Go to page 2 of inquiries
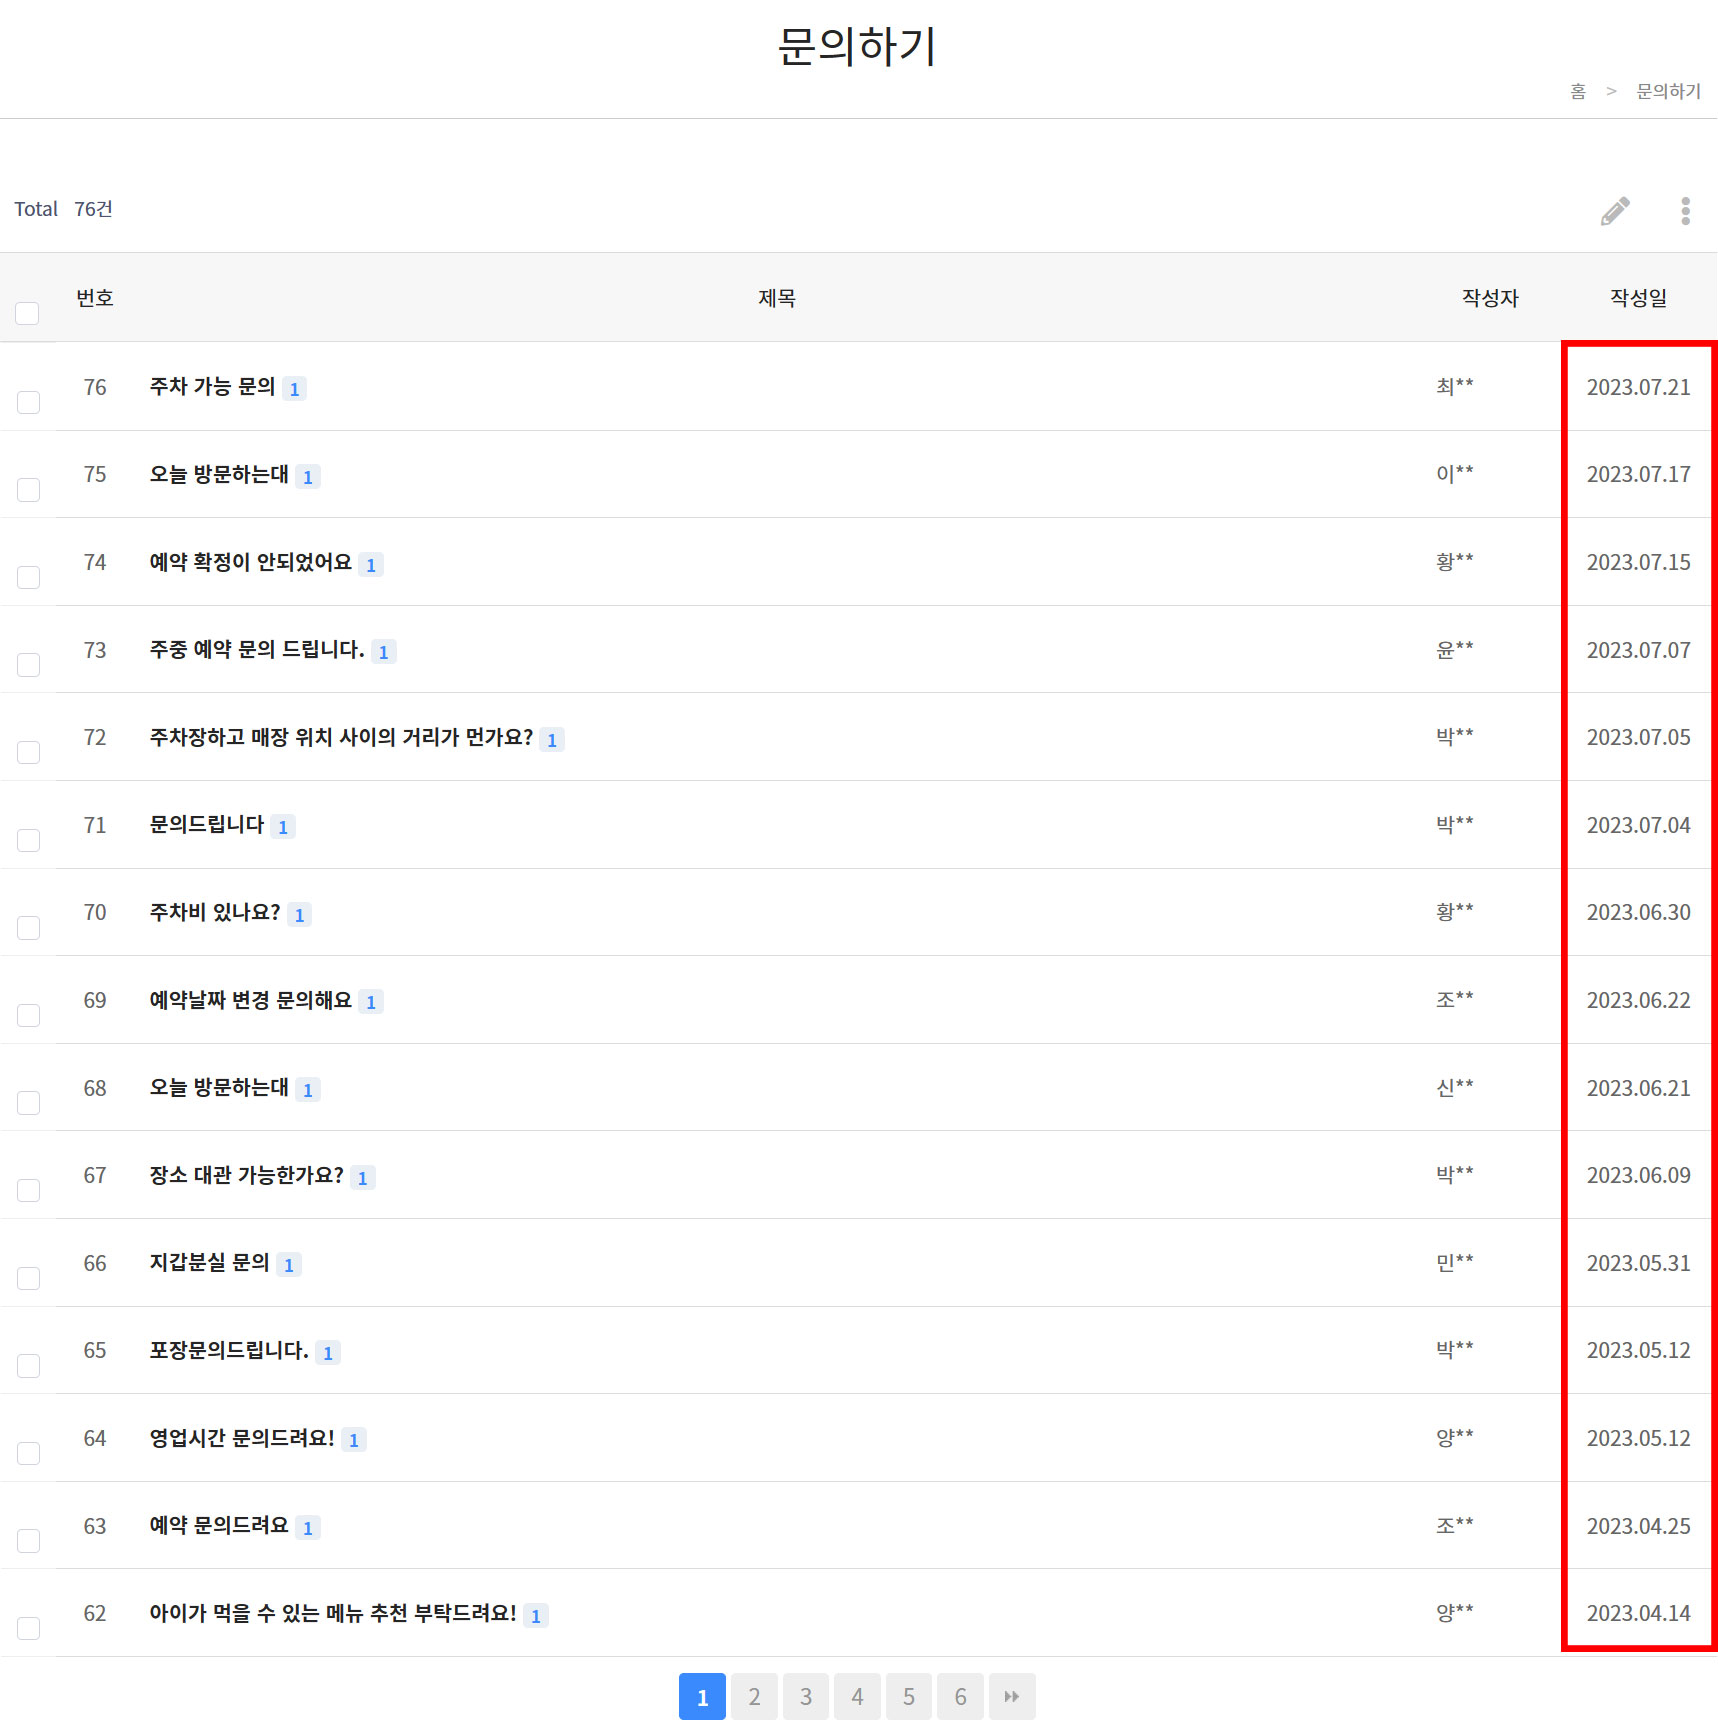This screenshot has height=1727, width=1718. coord(754,1696)
